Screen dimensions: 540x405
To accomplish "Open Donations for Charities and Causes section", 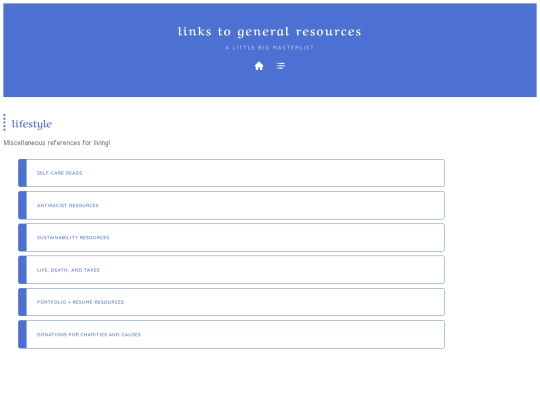I will coord(231,334).
